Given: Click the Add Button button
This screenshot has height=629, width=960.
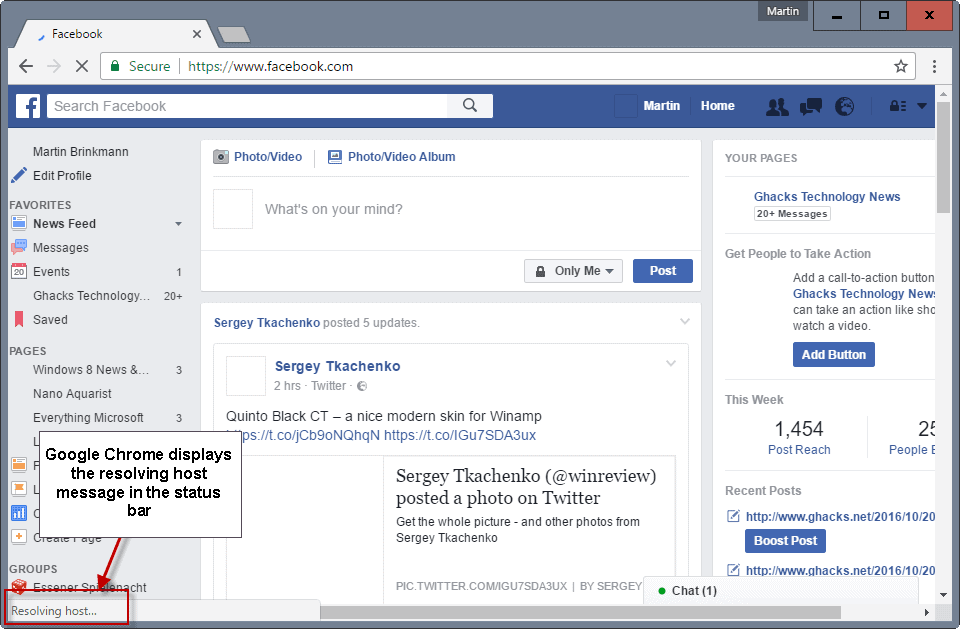Looking at the screenshot, I should [833, 355].
